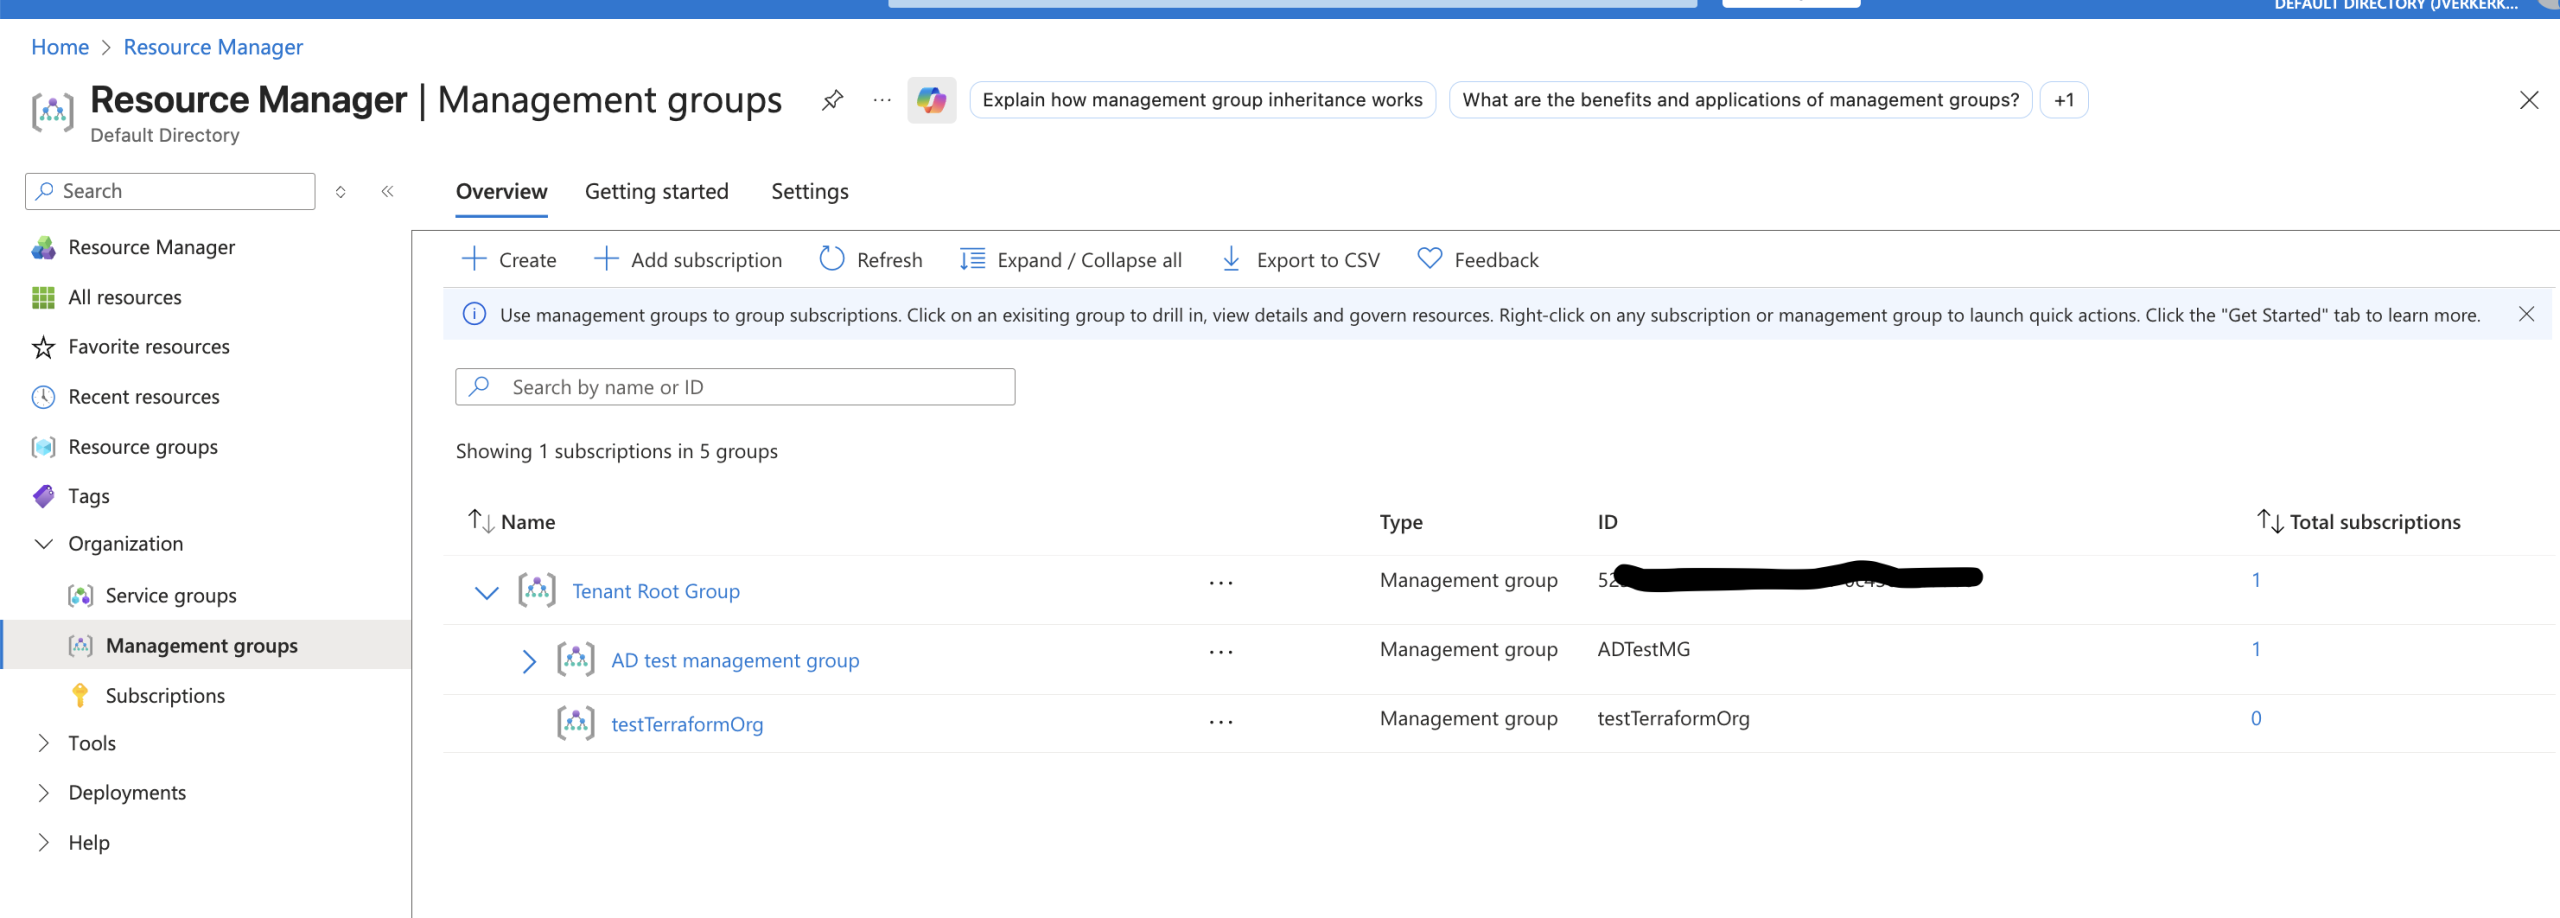
Task: Click the Search by name or ID field
Action: tap(735, 387)
